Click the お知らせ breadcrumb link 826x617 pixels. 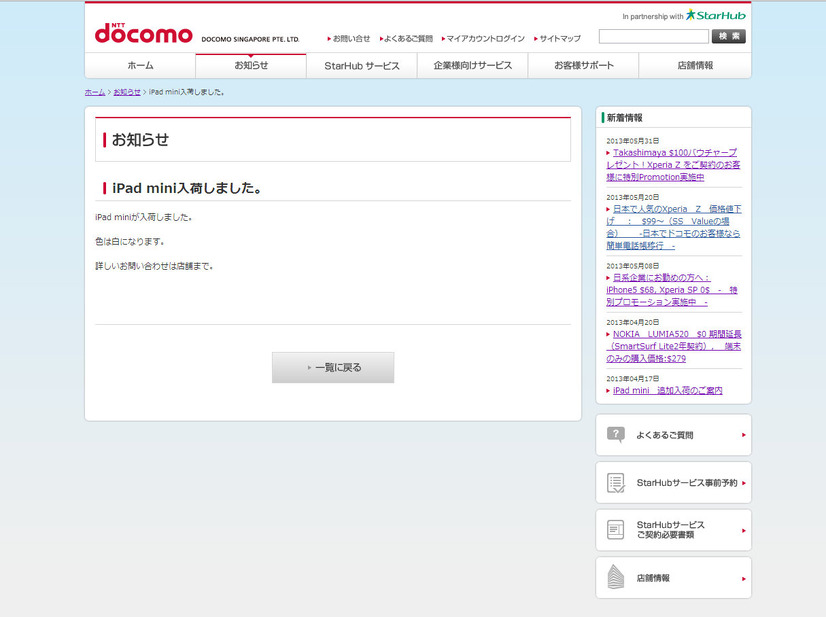(x=127, y=92)
